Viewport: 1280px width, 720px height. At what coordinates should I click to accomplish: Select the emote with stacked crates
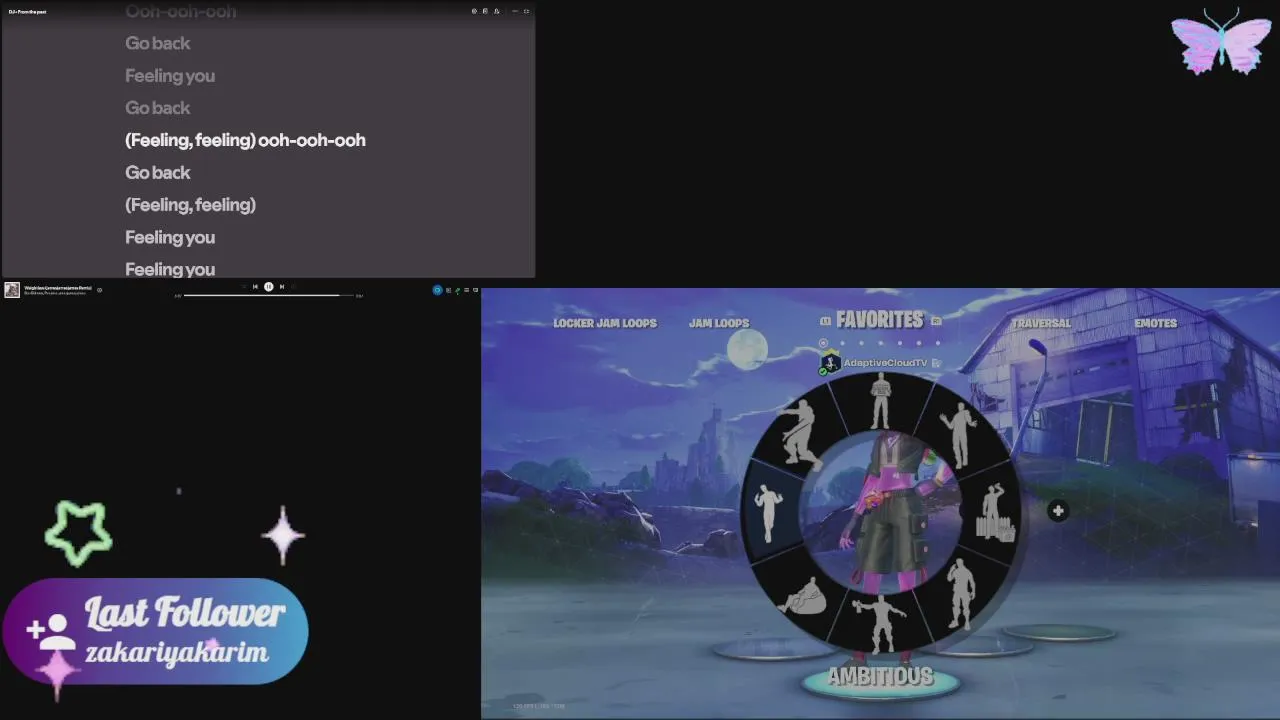[995, 513]
